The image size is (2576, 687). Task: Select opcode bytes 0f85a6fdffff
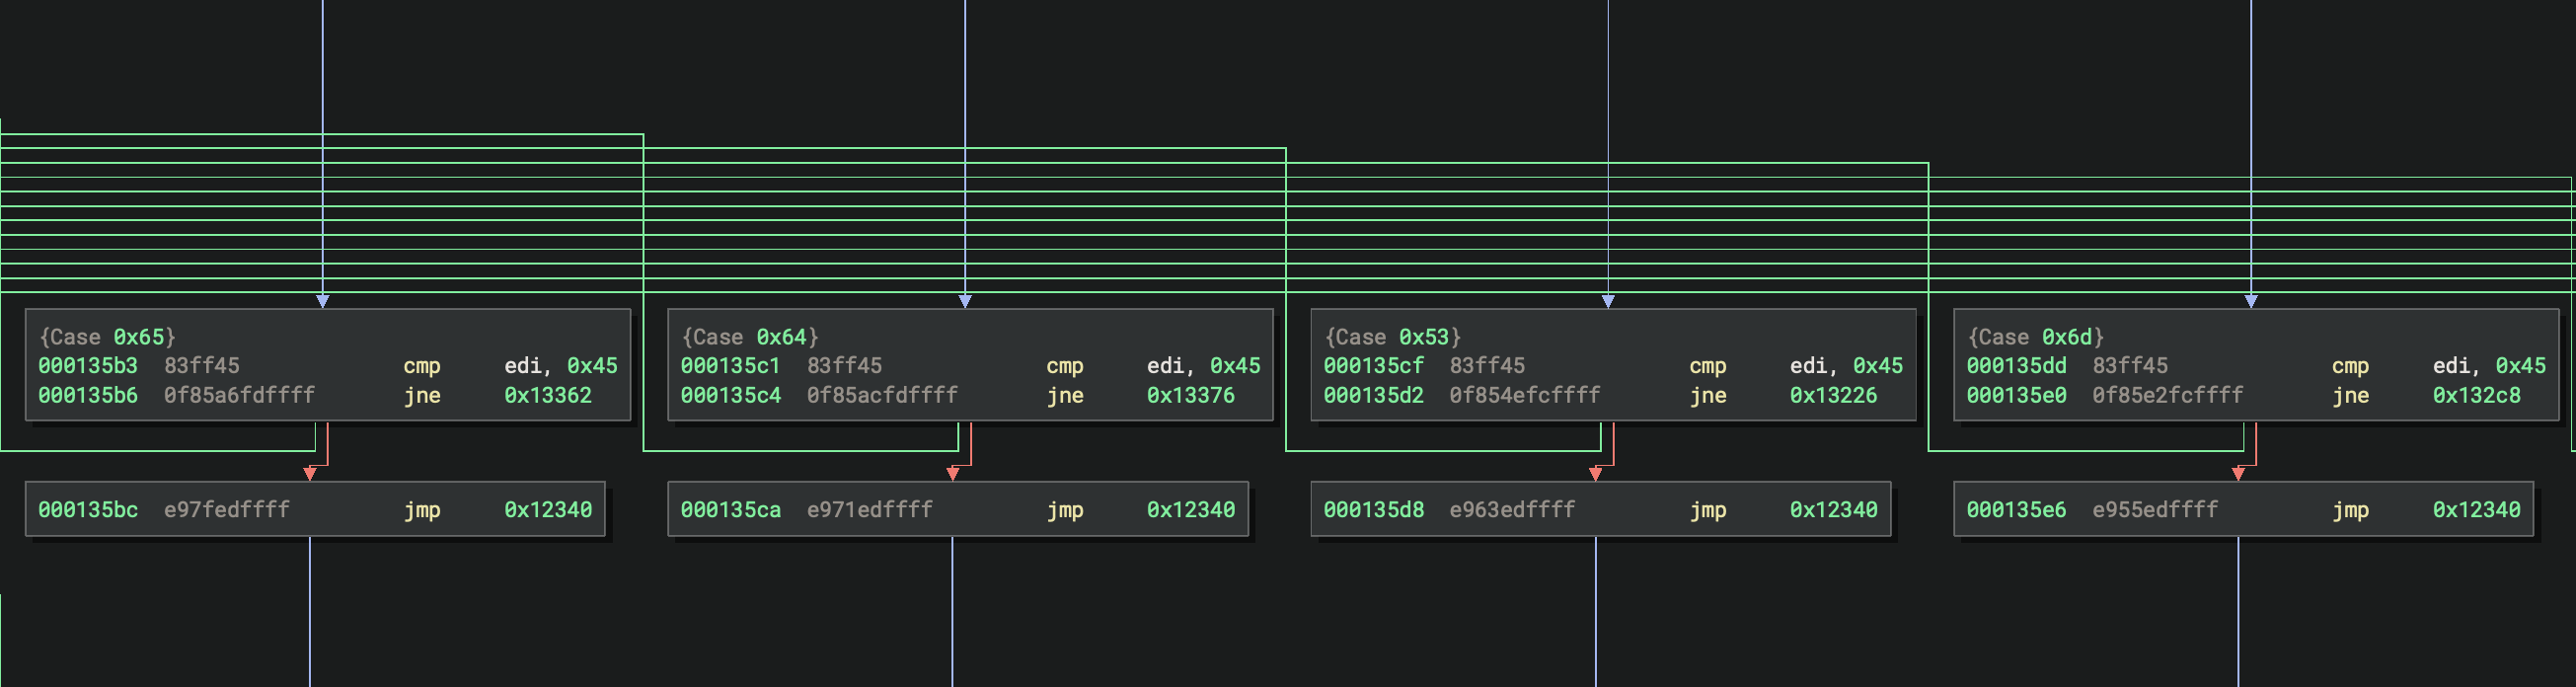pyautogui.click(x=239, y=395)
